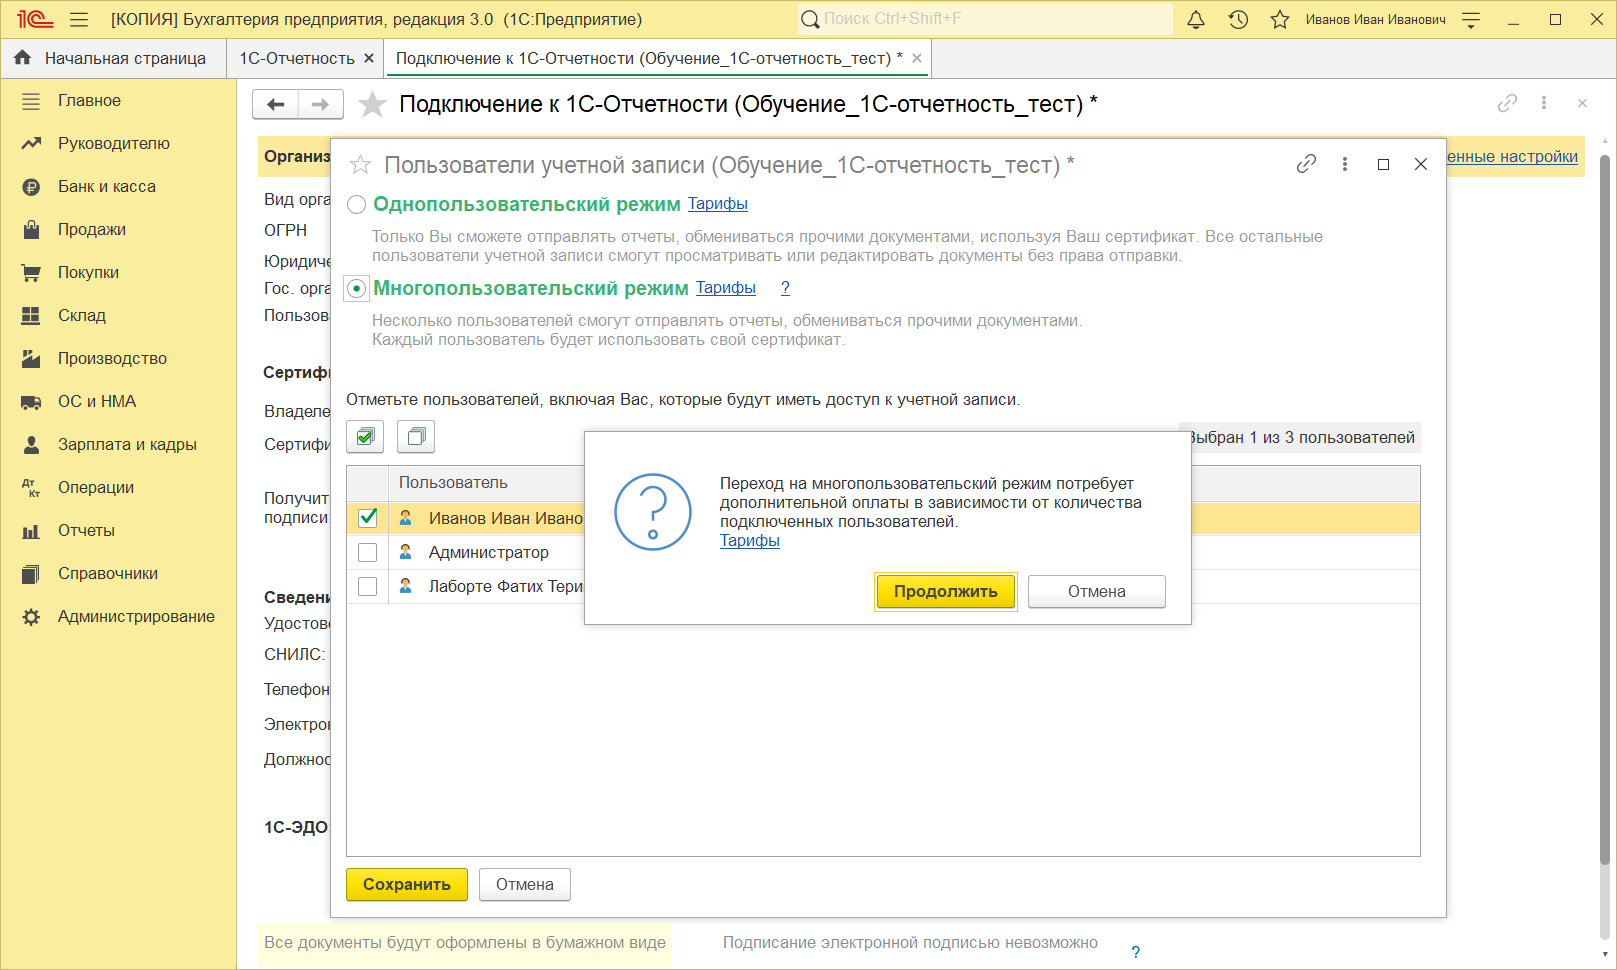Viewport: 1617px width, 970px height.
Task: Check the Администратор user checkbox
Action: pyautogui.click(x=368, y=552)
